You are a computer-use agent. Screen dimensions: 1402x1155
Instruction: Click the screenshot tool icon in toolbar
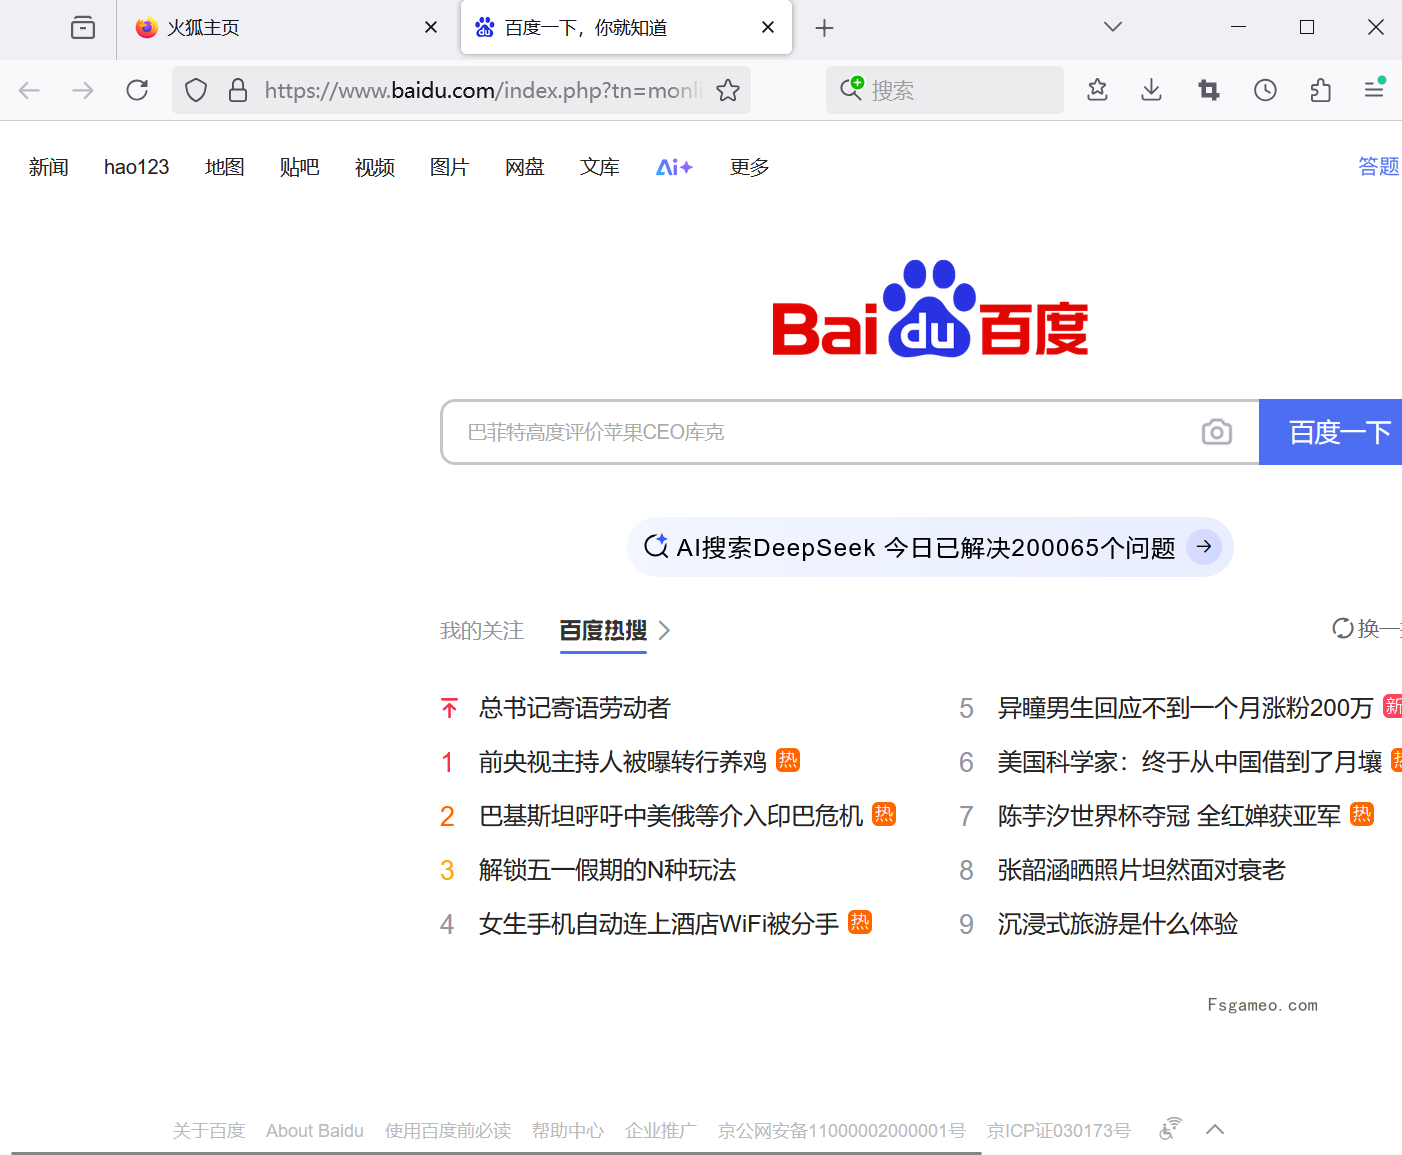pos(1208,89)
